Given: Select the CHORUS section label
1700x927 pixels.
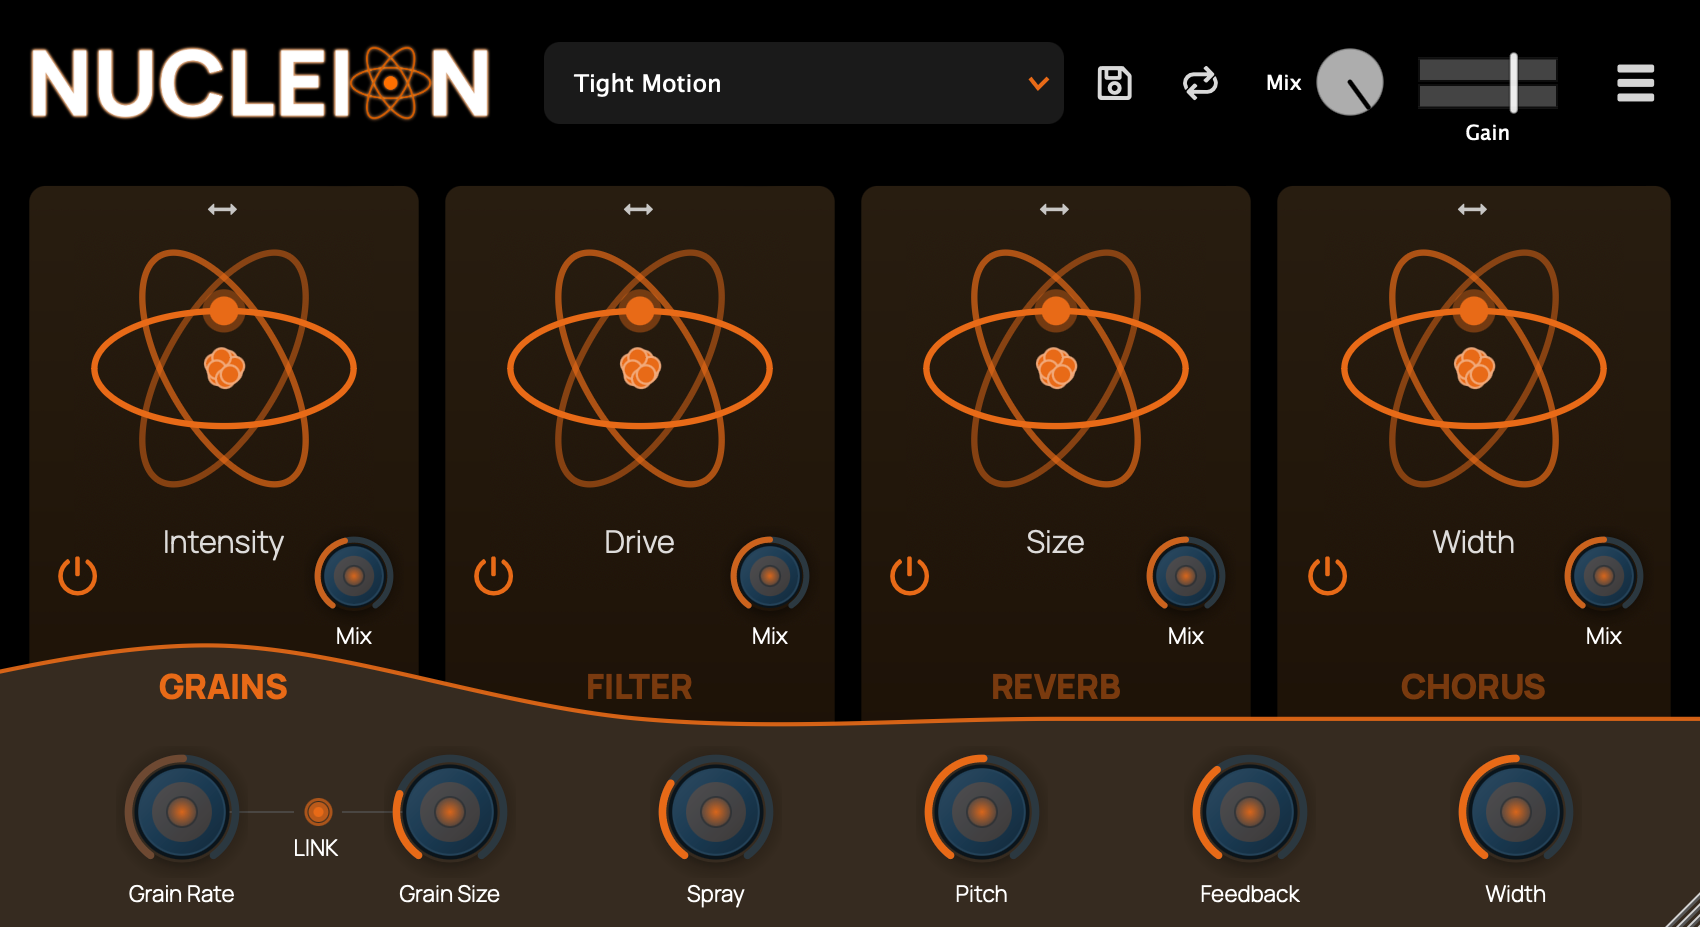Looking at the screenshot, I should click(x=1472, y=687).
